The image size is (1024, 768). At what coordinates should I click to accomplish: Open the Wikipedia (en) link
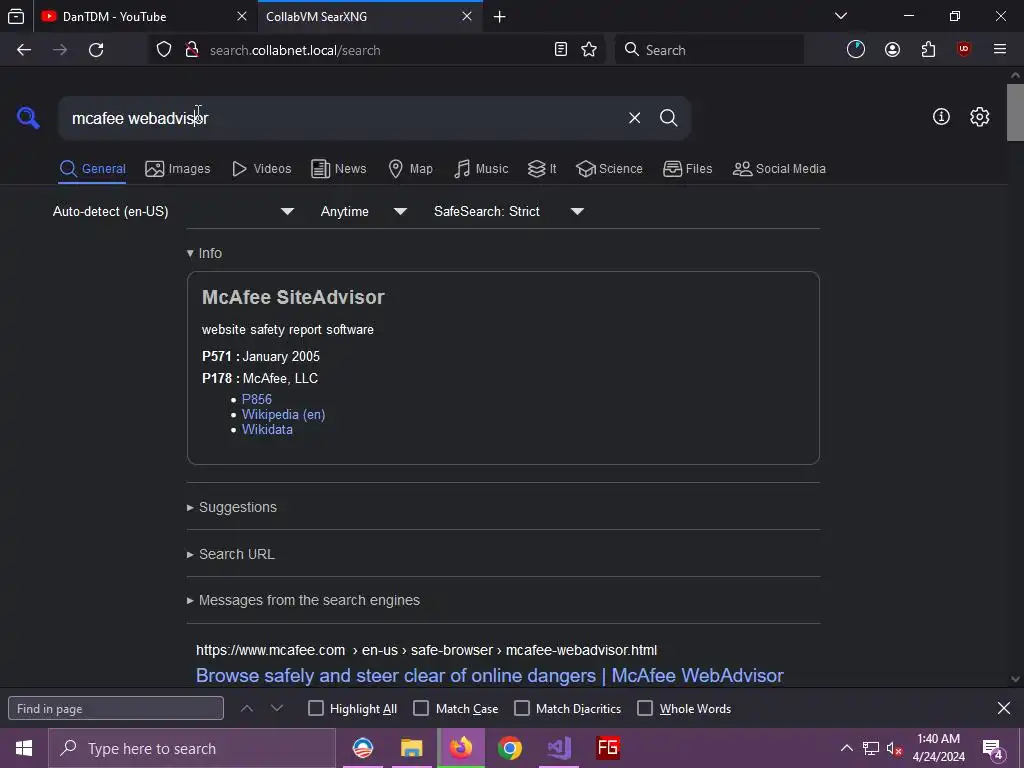click(x=283, y=415)
